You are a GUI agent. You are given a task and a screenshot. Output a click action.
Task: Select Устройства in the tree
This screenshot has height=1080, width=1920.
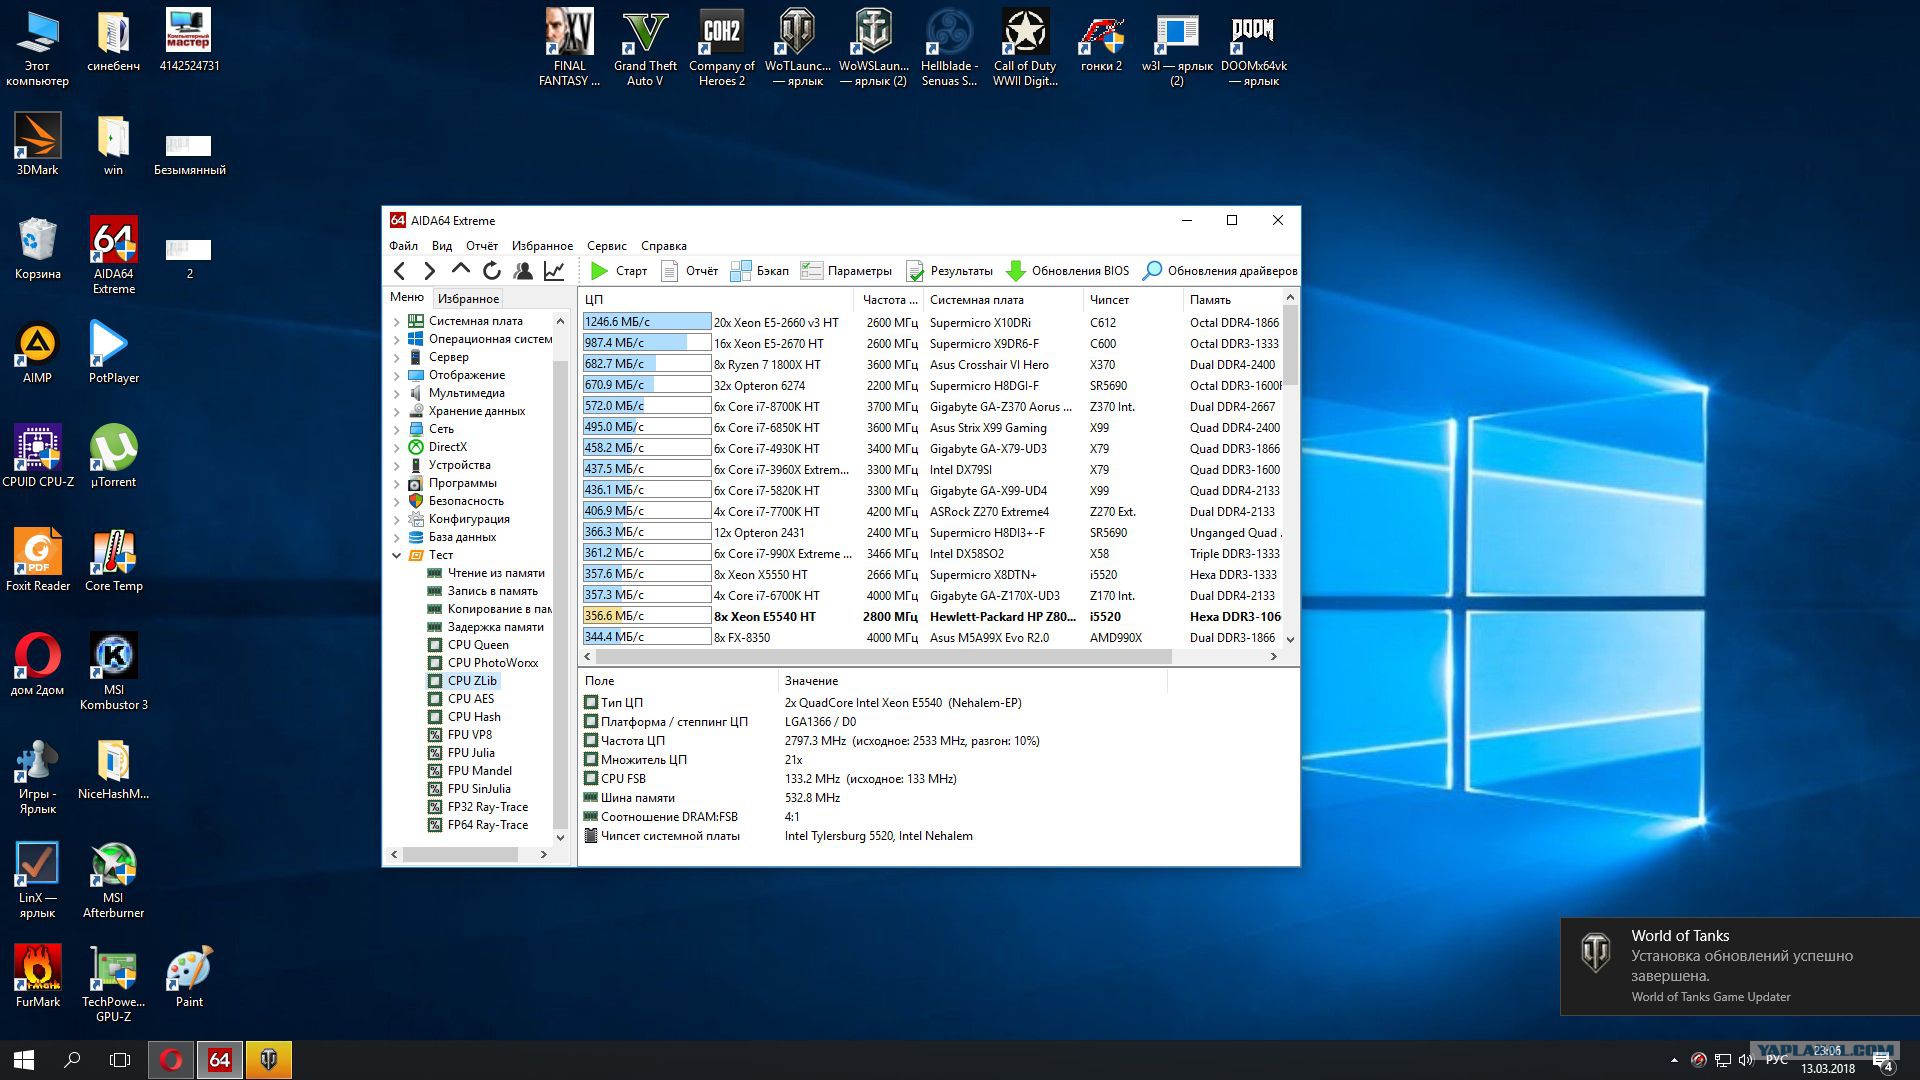pyautogui.click(x=459, y=465)
